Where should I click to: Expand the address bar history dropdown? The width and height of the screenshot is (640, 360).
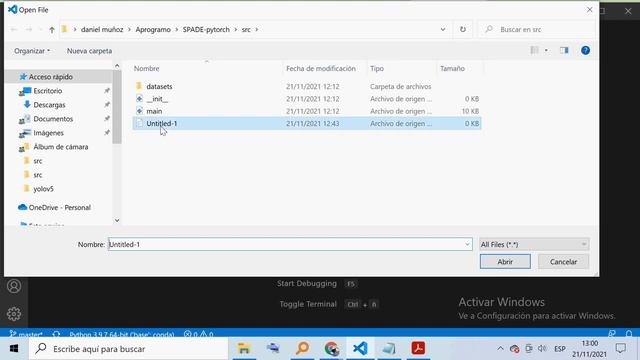(443, 29)
